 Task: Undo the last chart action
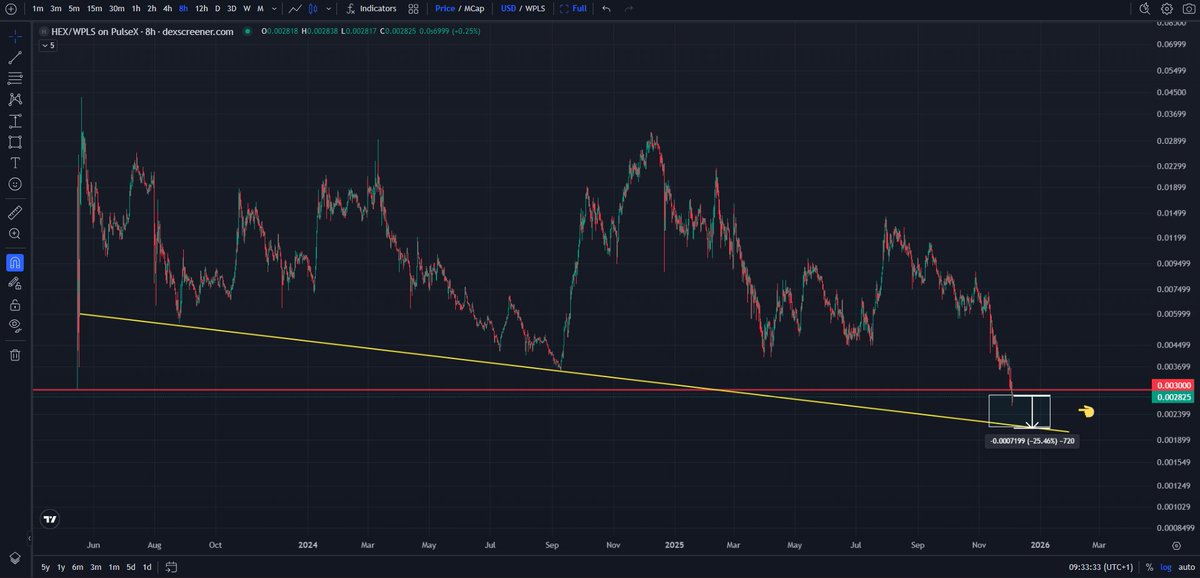(x=606, y=8)
